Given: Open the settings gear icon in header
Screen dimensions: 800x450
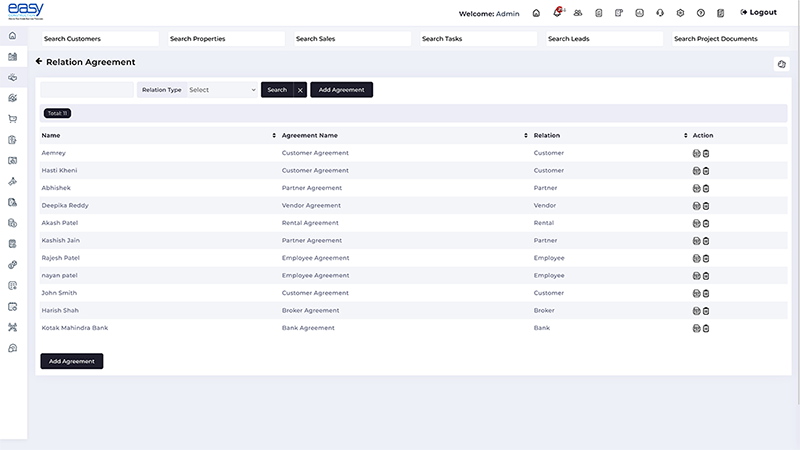Looking at the screenshot, I should click(680, 13).
